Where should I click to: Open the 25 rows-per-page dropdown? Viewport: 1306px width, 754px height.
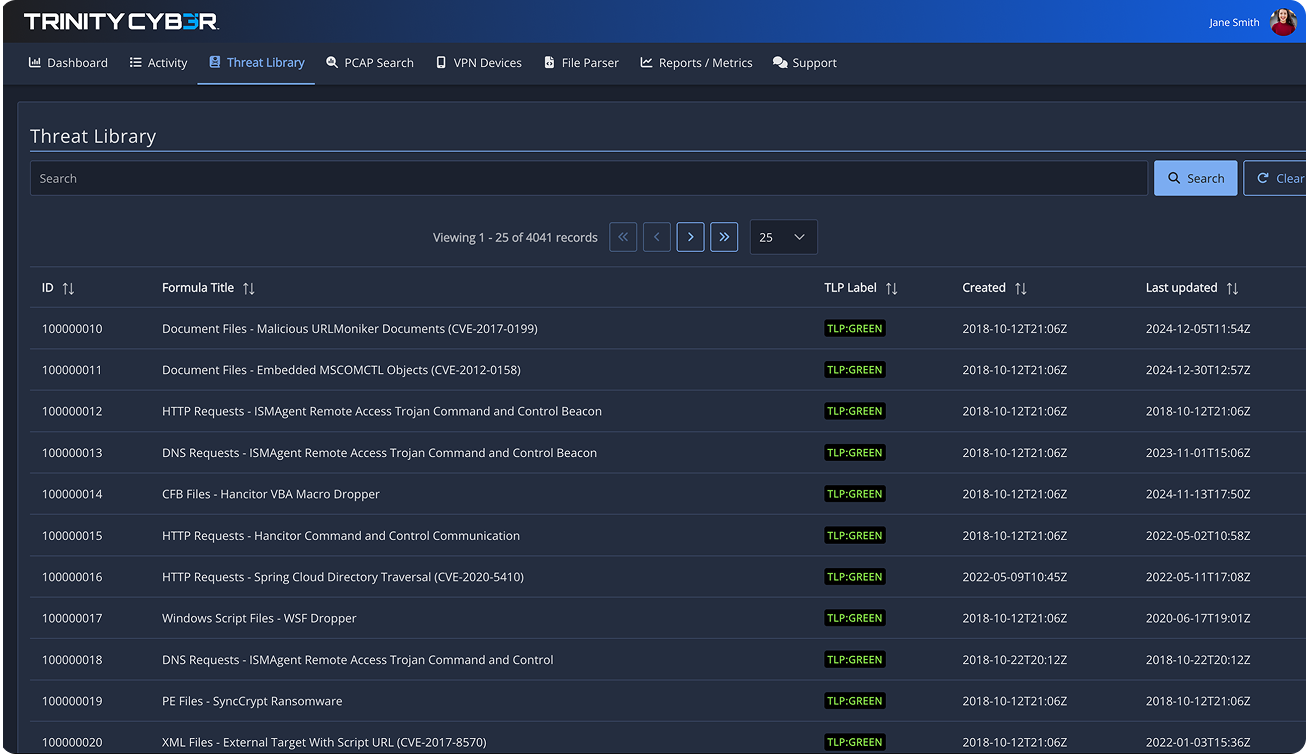coord(784,237)
